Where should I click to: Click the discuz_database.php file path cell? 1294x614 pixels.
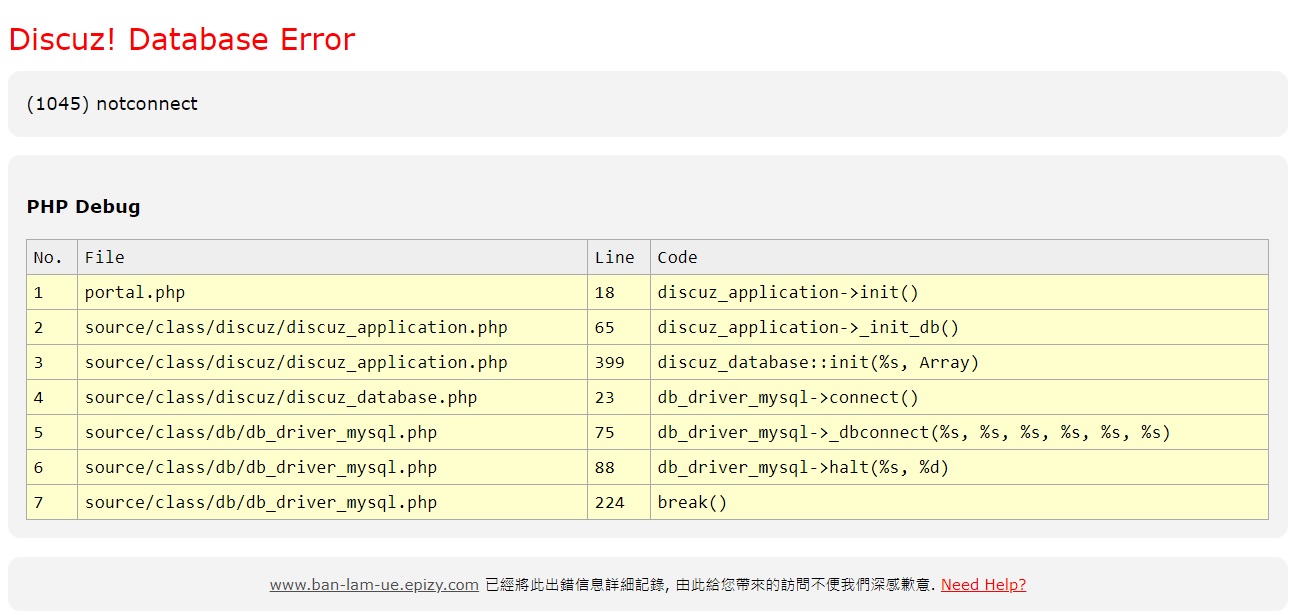281,397
